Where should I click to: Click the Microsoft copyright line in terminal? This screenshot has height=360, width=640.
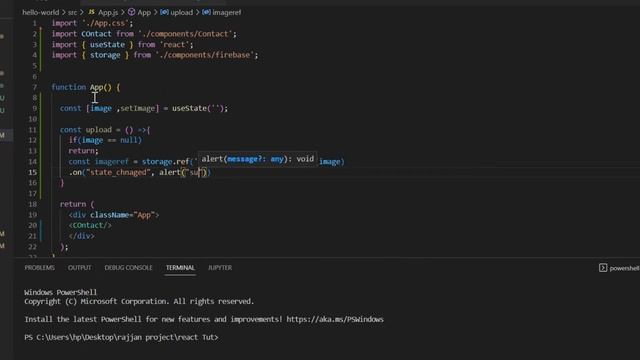[139, 302]
